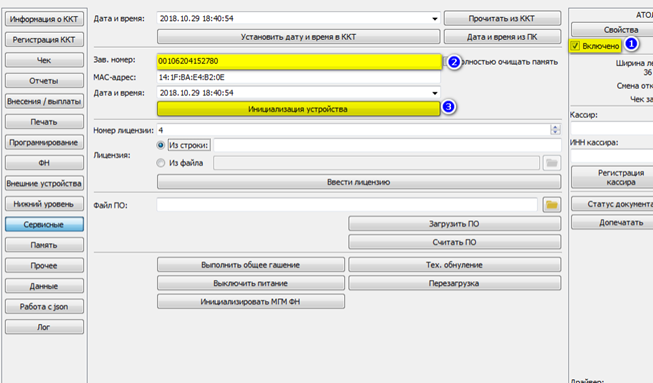Focus the Зав. номер input field
The image size is (653, 383).
tap(299, 61)
